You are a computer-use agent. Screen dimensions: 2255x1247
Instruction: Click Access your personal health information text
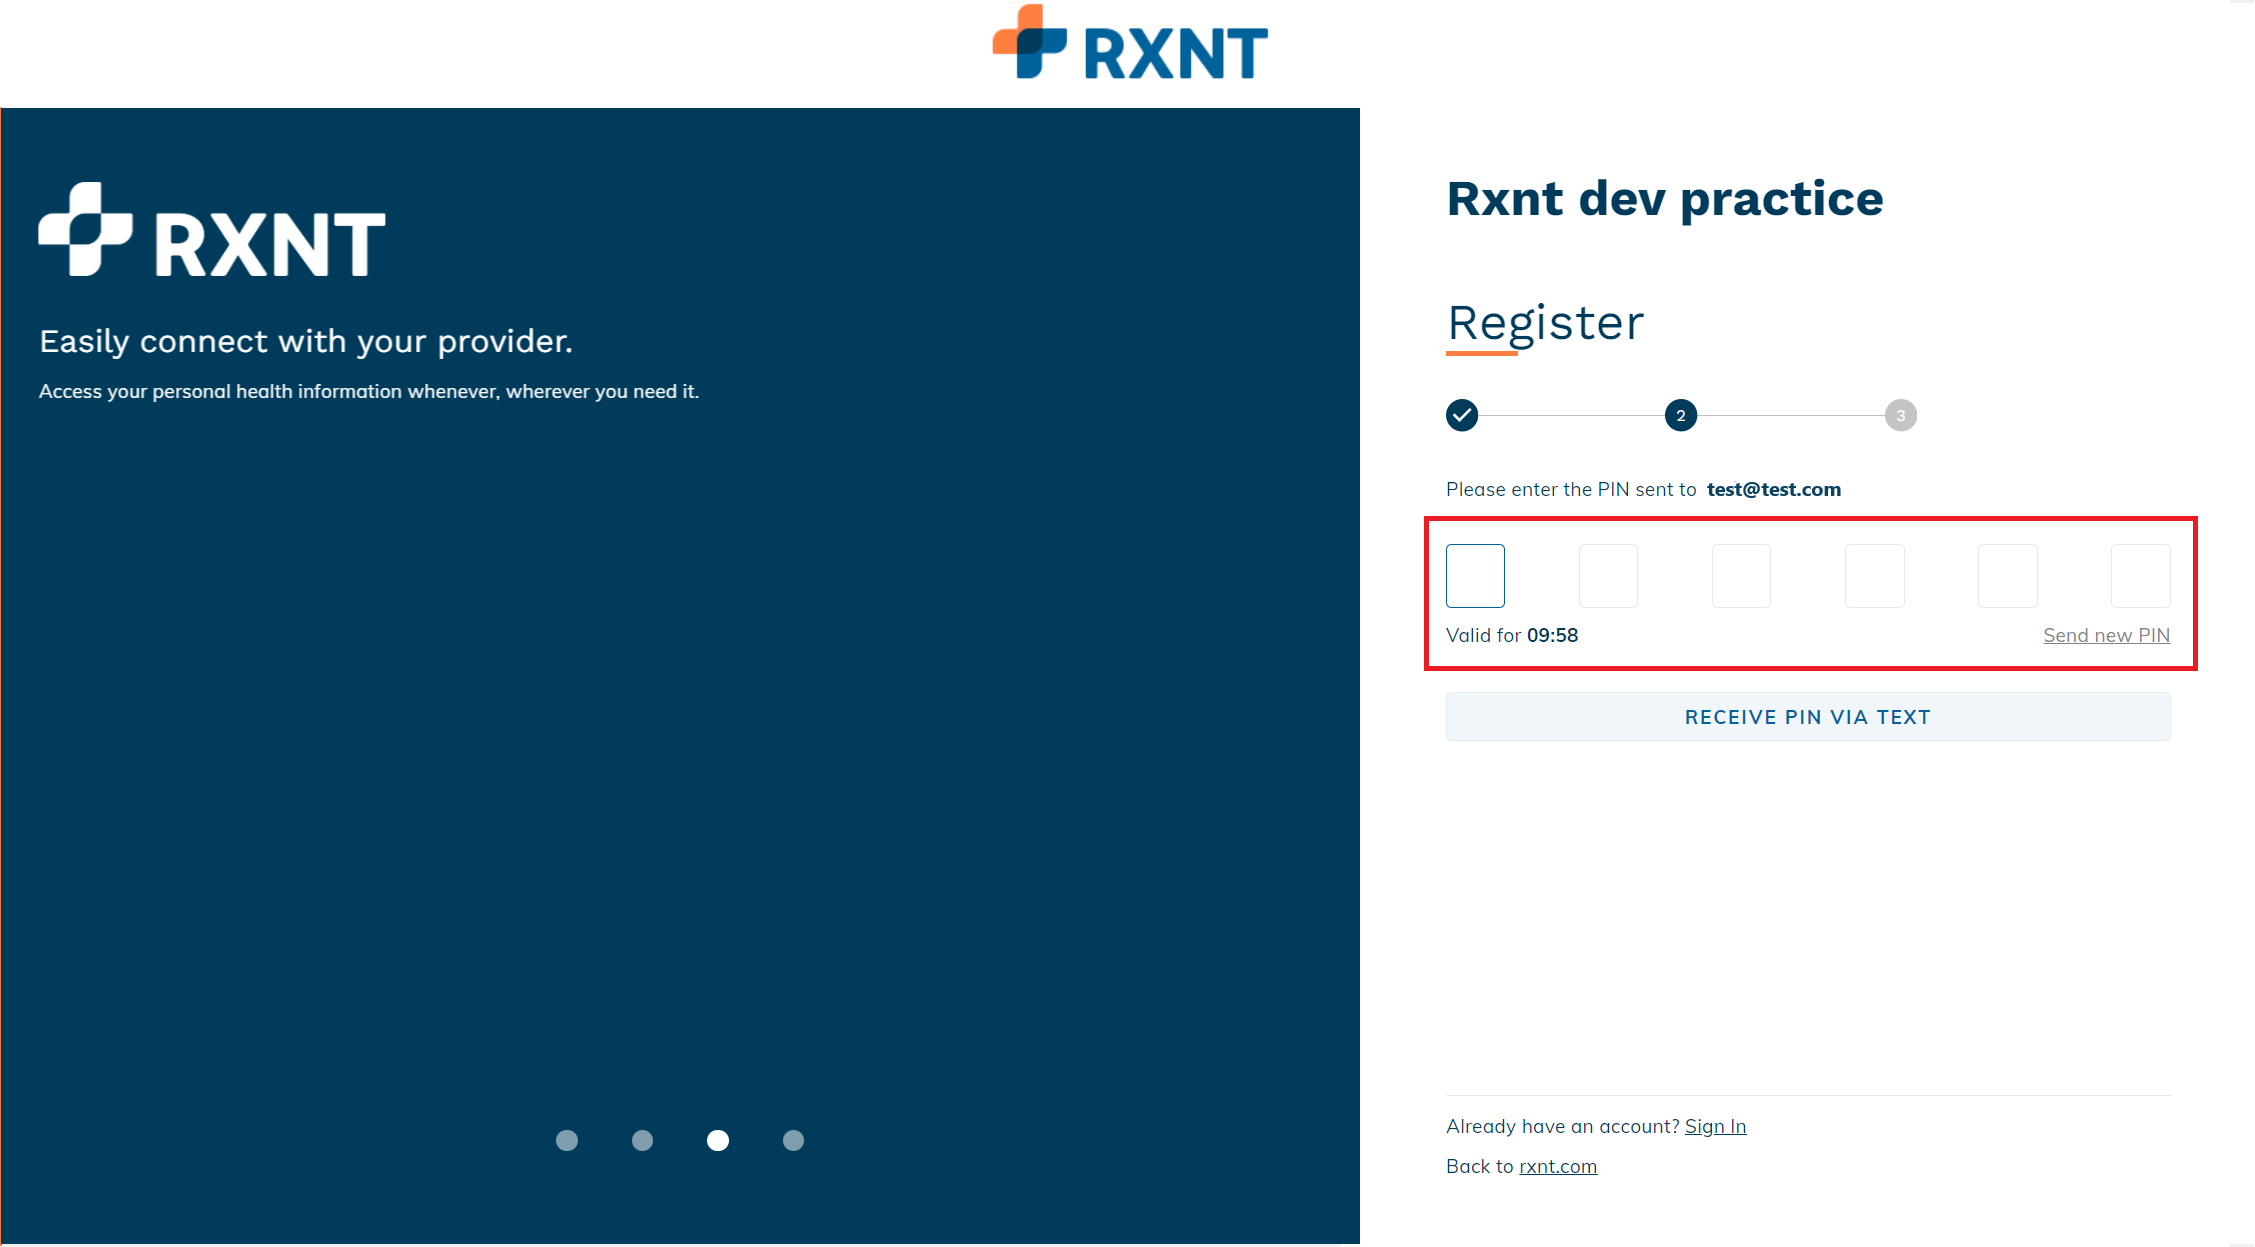[x=369, y=391]
